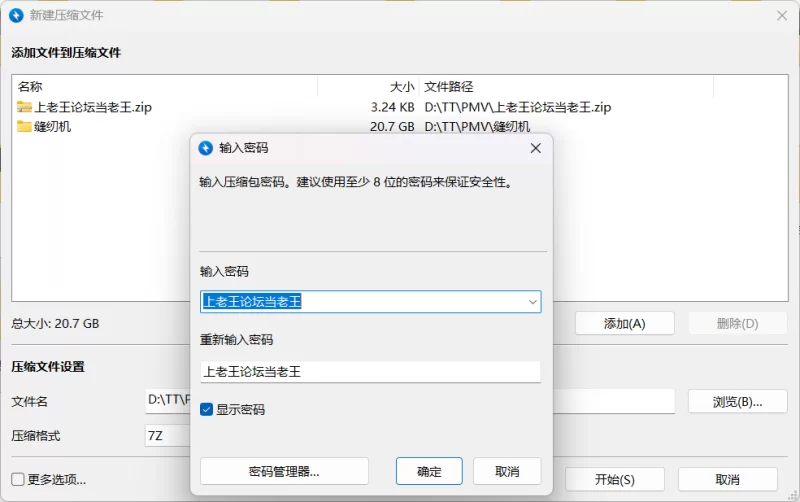Expand the password history dropdown arrow
Screen dimensions: 800x502
click(x=532, y=302)
